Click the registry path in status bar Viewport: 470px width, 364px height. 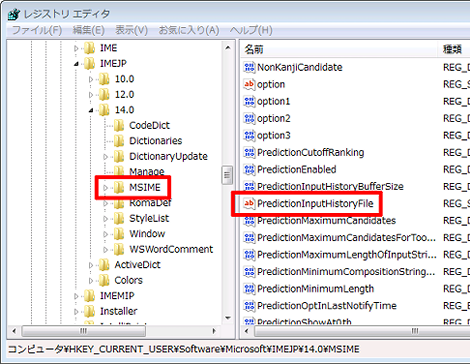coord(184,349)
